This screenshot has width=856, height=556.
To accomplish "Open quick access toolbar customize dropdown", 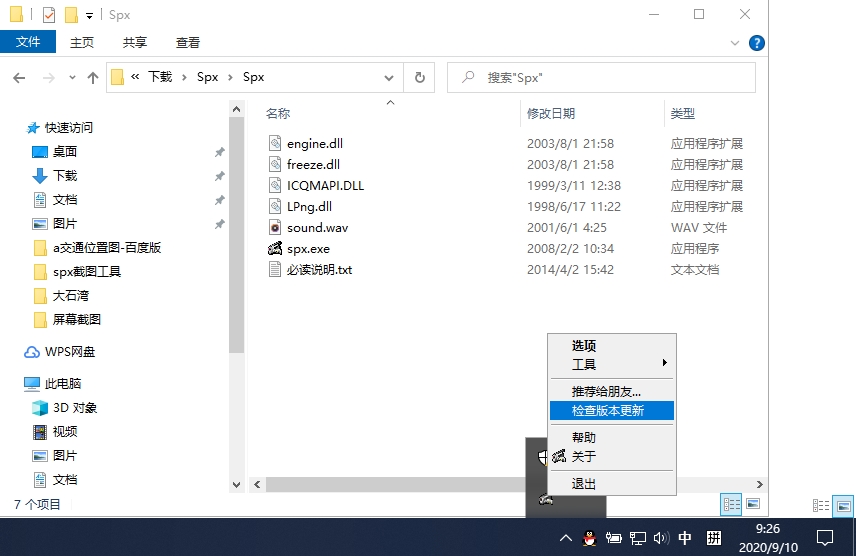I will [89, 15].
